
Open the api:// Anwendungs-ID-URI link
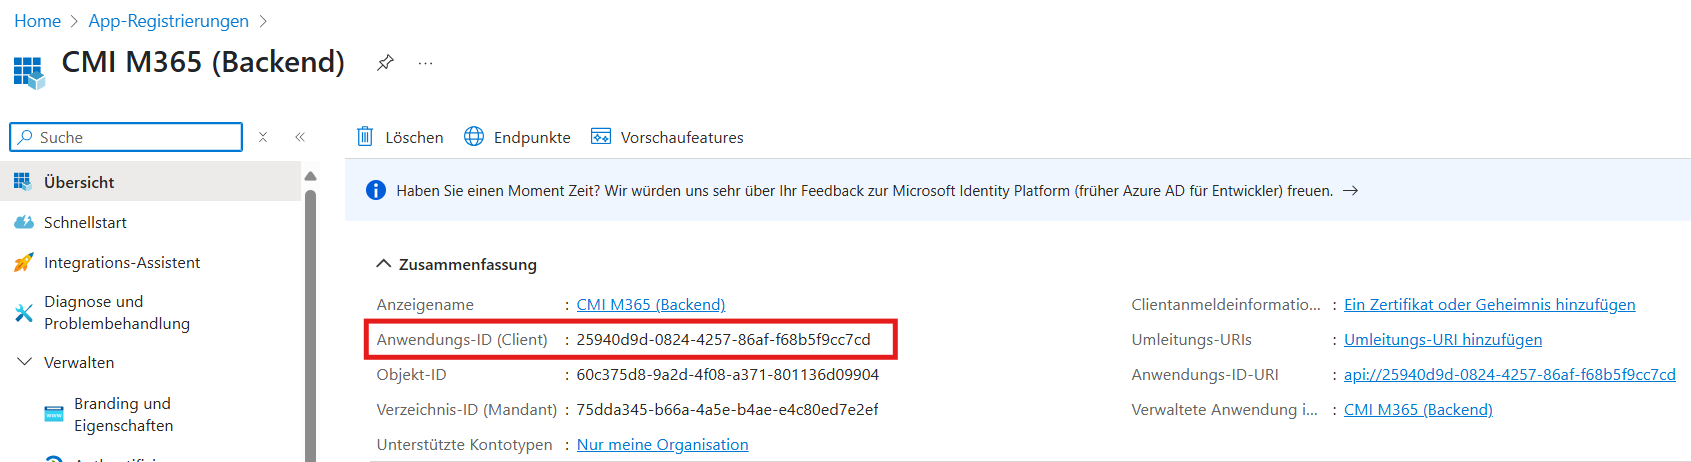1510,374
